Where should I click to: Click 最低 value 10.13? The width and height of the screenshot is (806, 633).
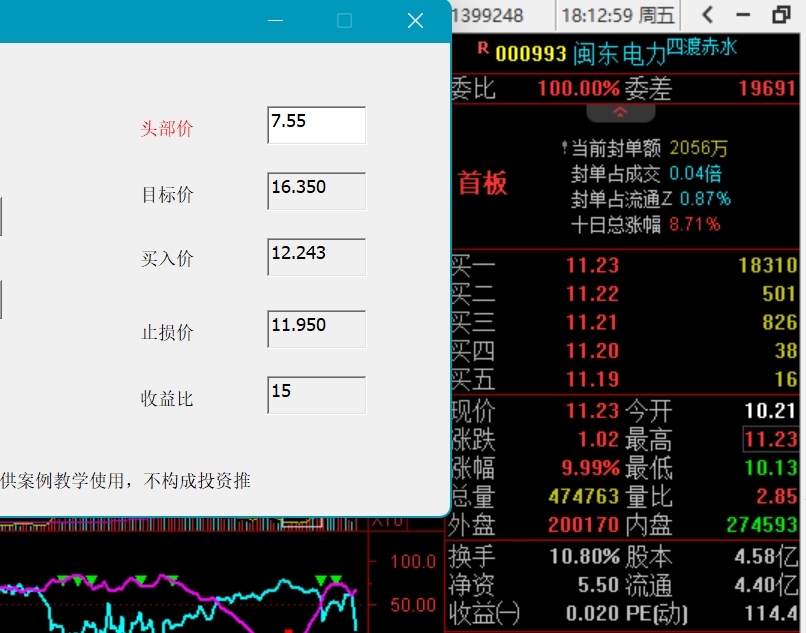[x=771, y=468]
